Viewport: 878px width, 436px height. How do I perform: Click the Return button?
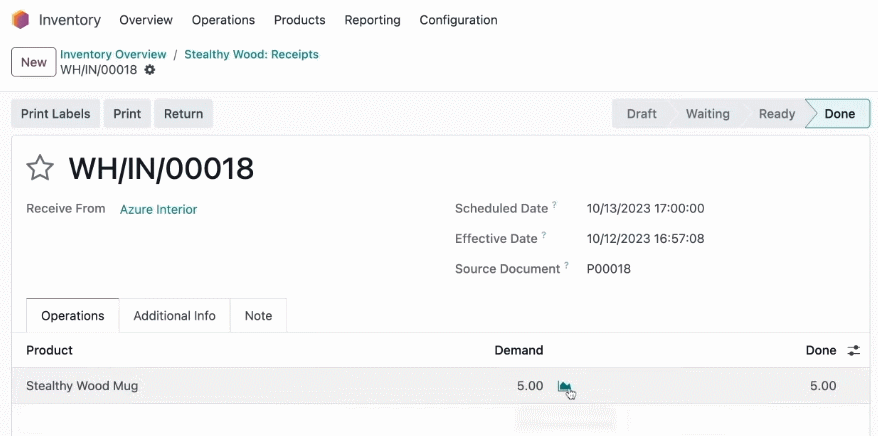(x=183, y=114)
